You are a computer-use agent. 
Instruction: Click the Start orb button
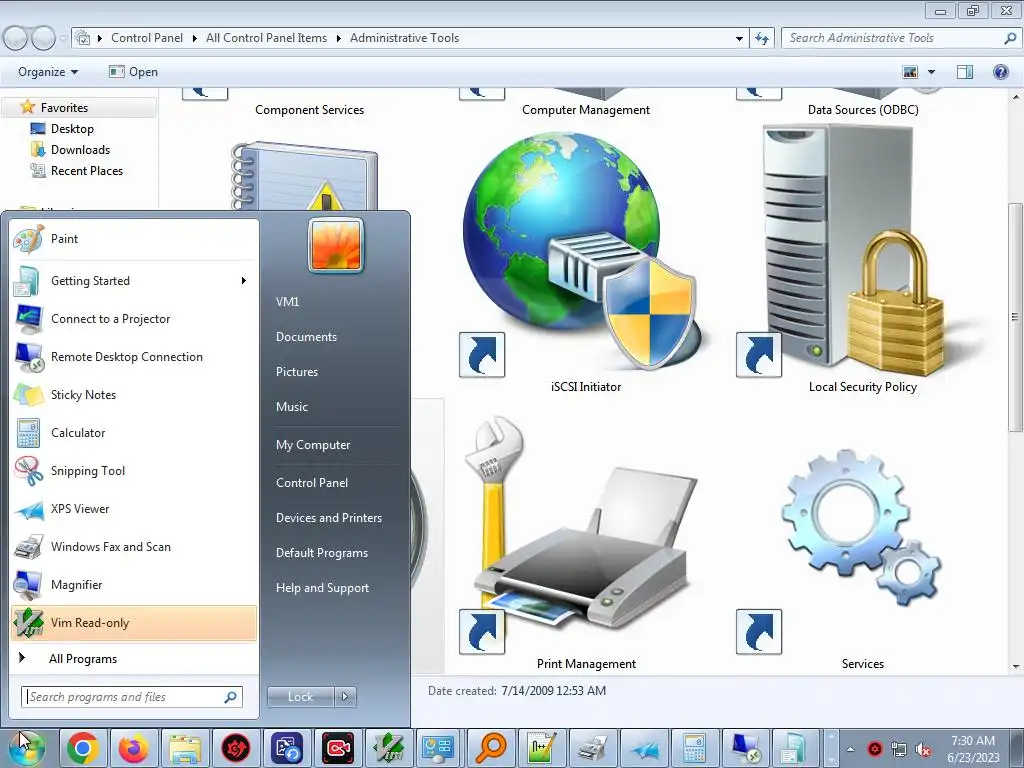click(x=27, y=748)
